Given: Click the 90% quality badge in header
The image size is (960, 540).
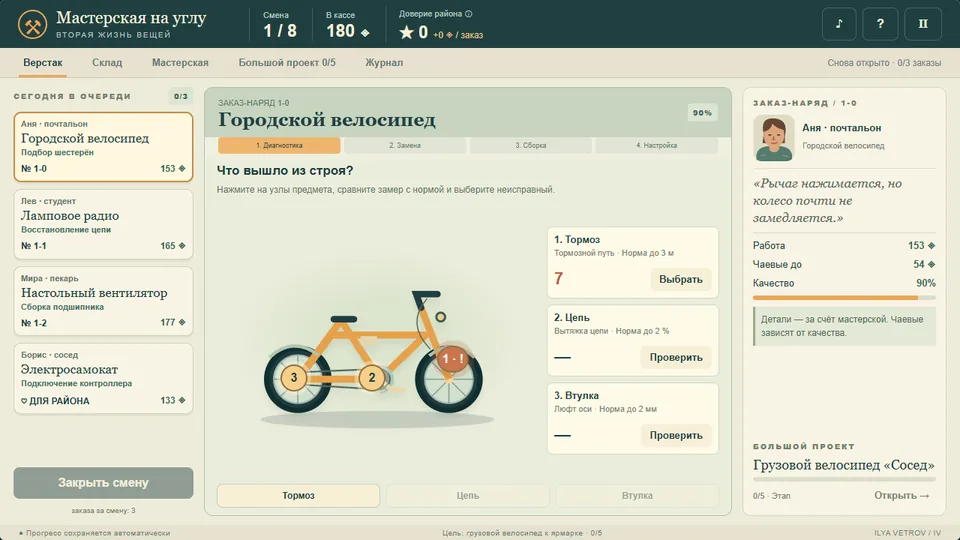Looking at the screenshot, I should pos(702,113).
